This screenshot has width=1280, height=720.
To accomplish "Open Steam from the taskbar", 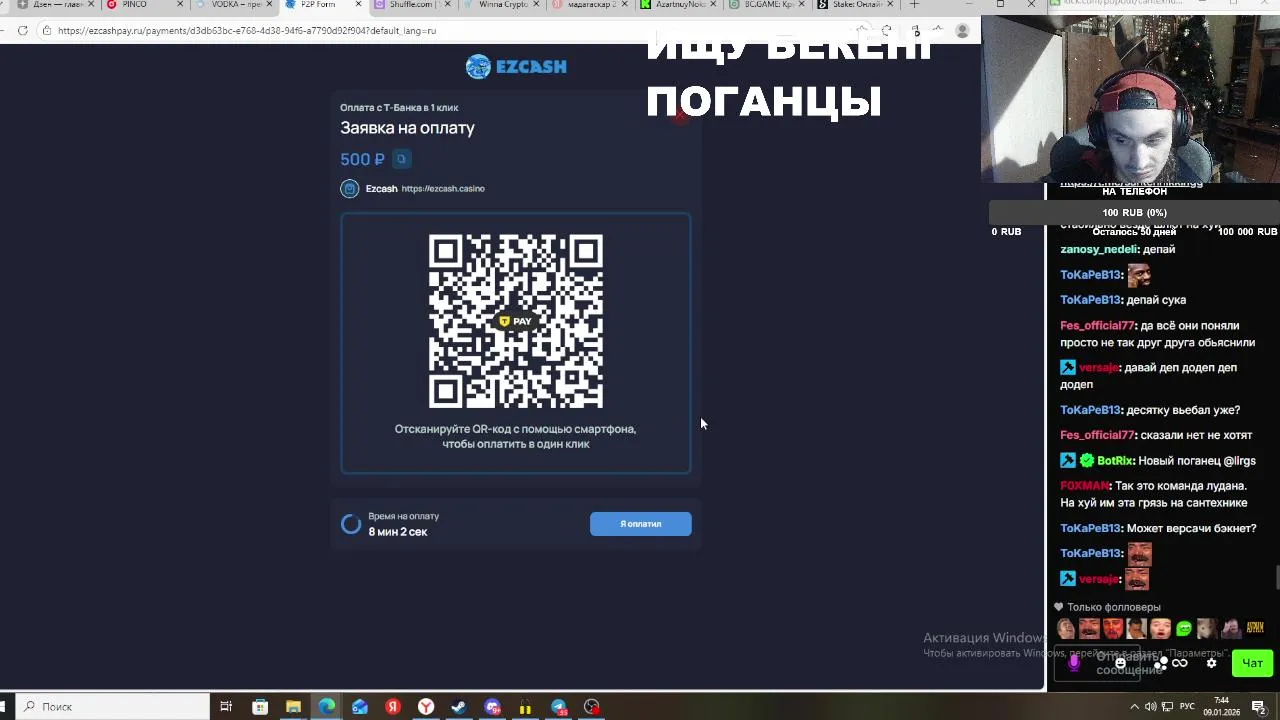I will (x=459, y=707).
